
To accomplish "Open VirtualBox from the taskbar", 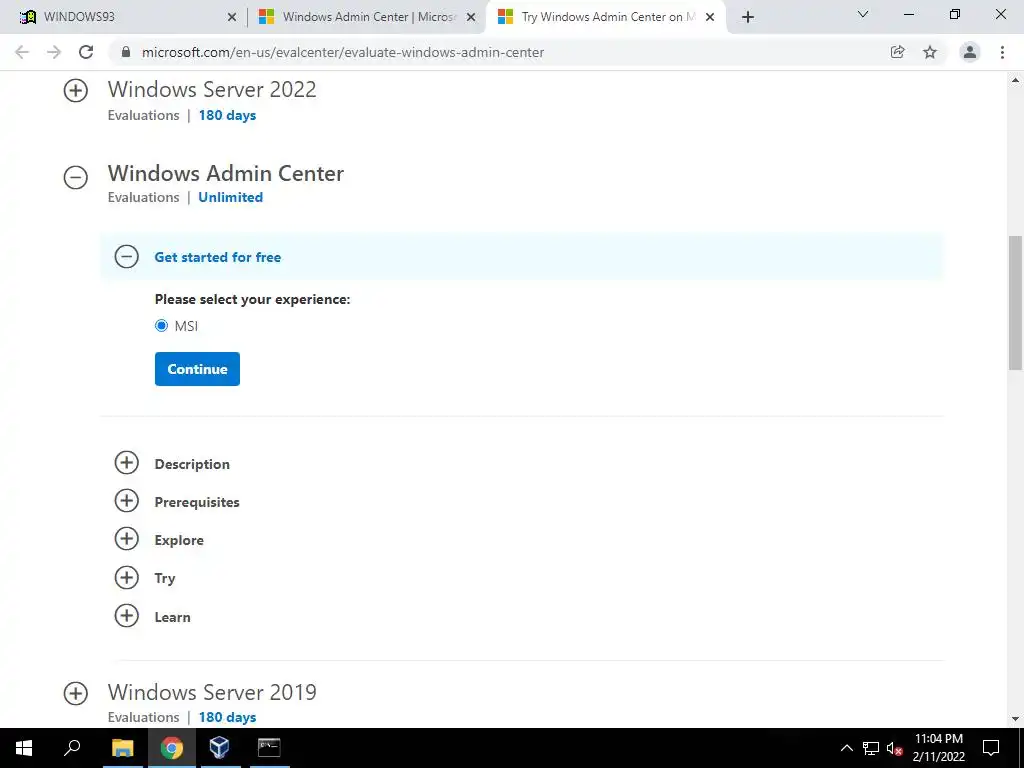I will point(219,748).
